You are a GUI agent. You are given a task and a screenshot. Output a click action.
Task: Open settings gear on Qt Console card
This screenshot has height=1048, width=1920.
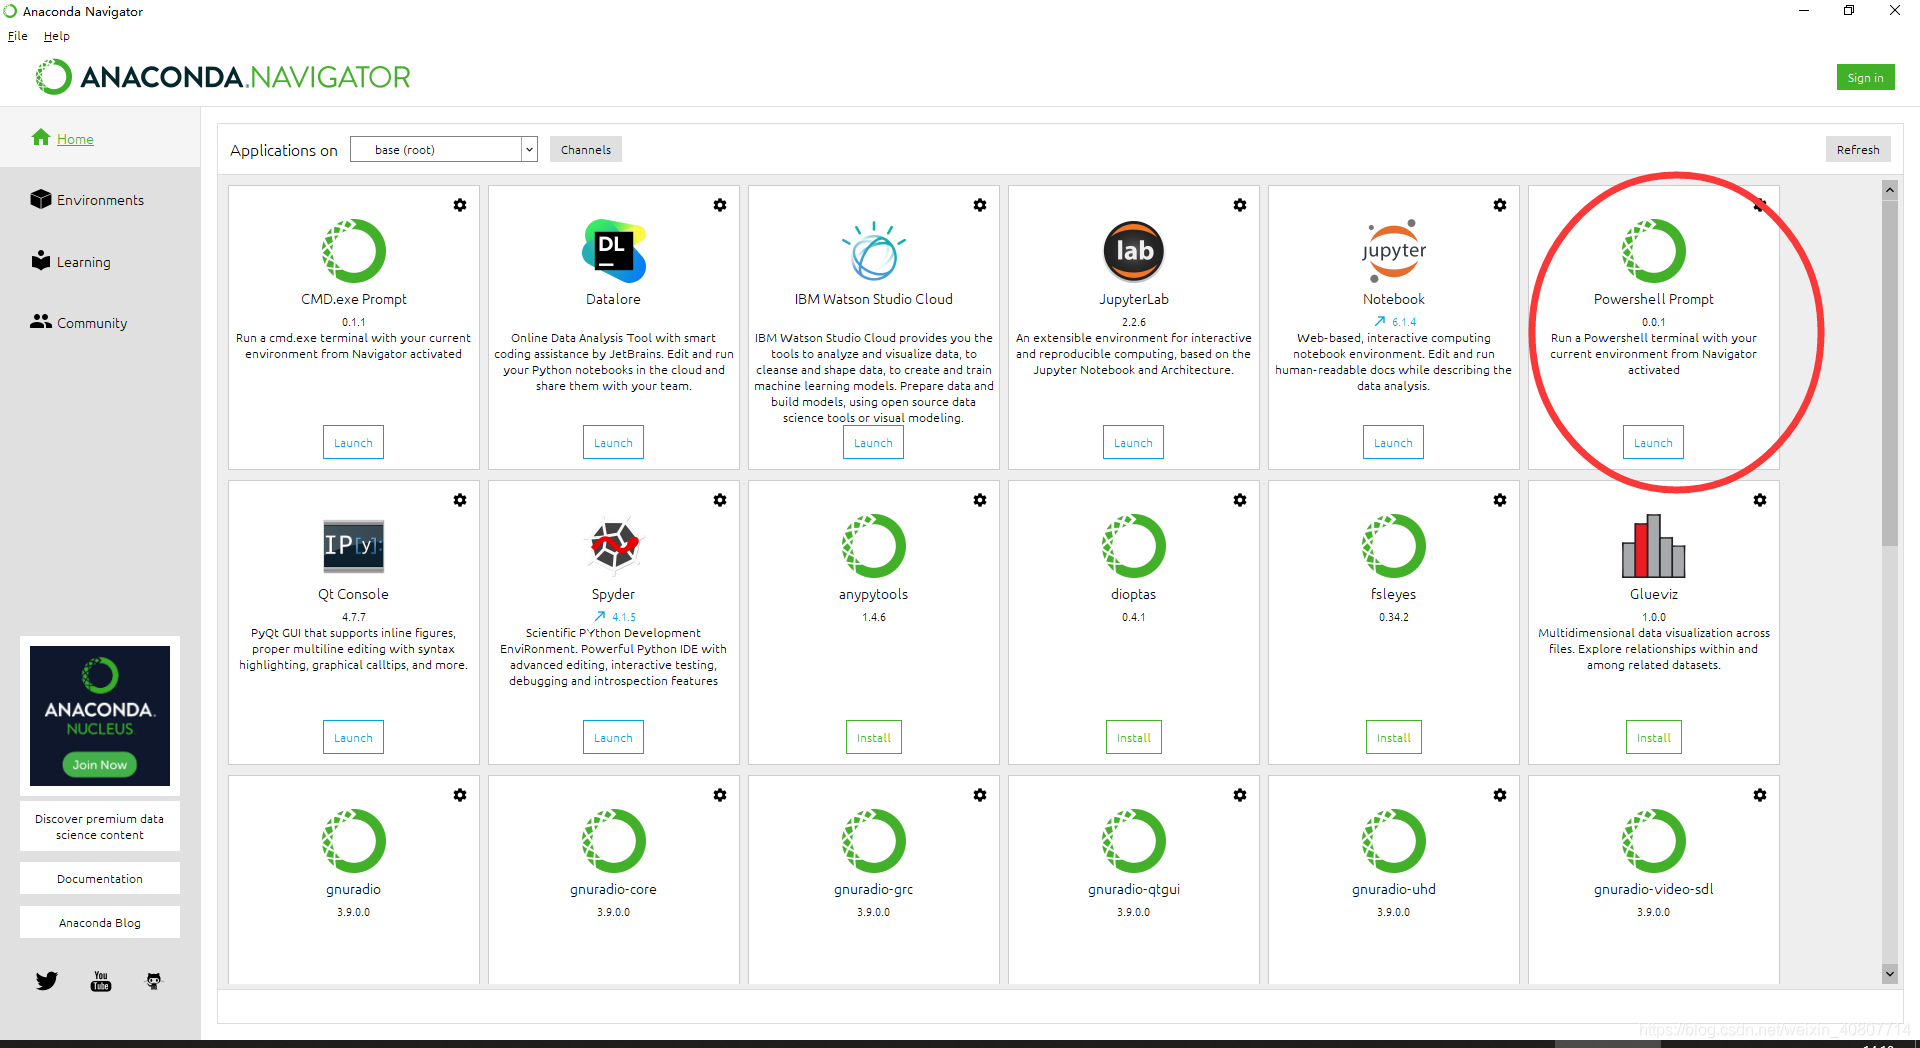460,500
